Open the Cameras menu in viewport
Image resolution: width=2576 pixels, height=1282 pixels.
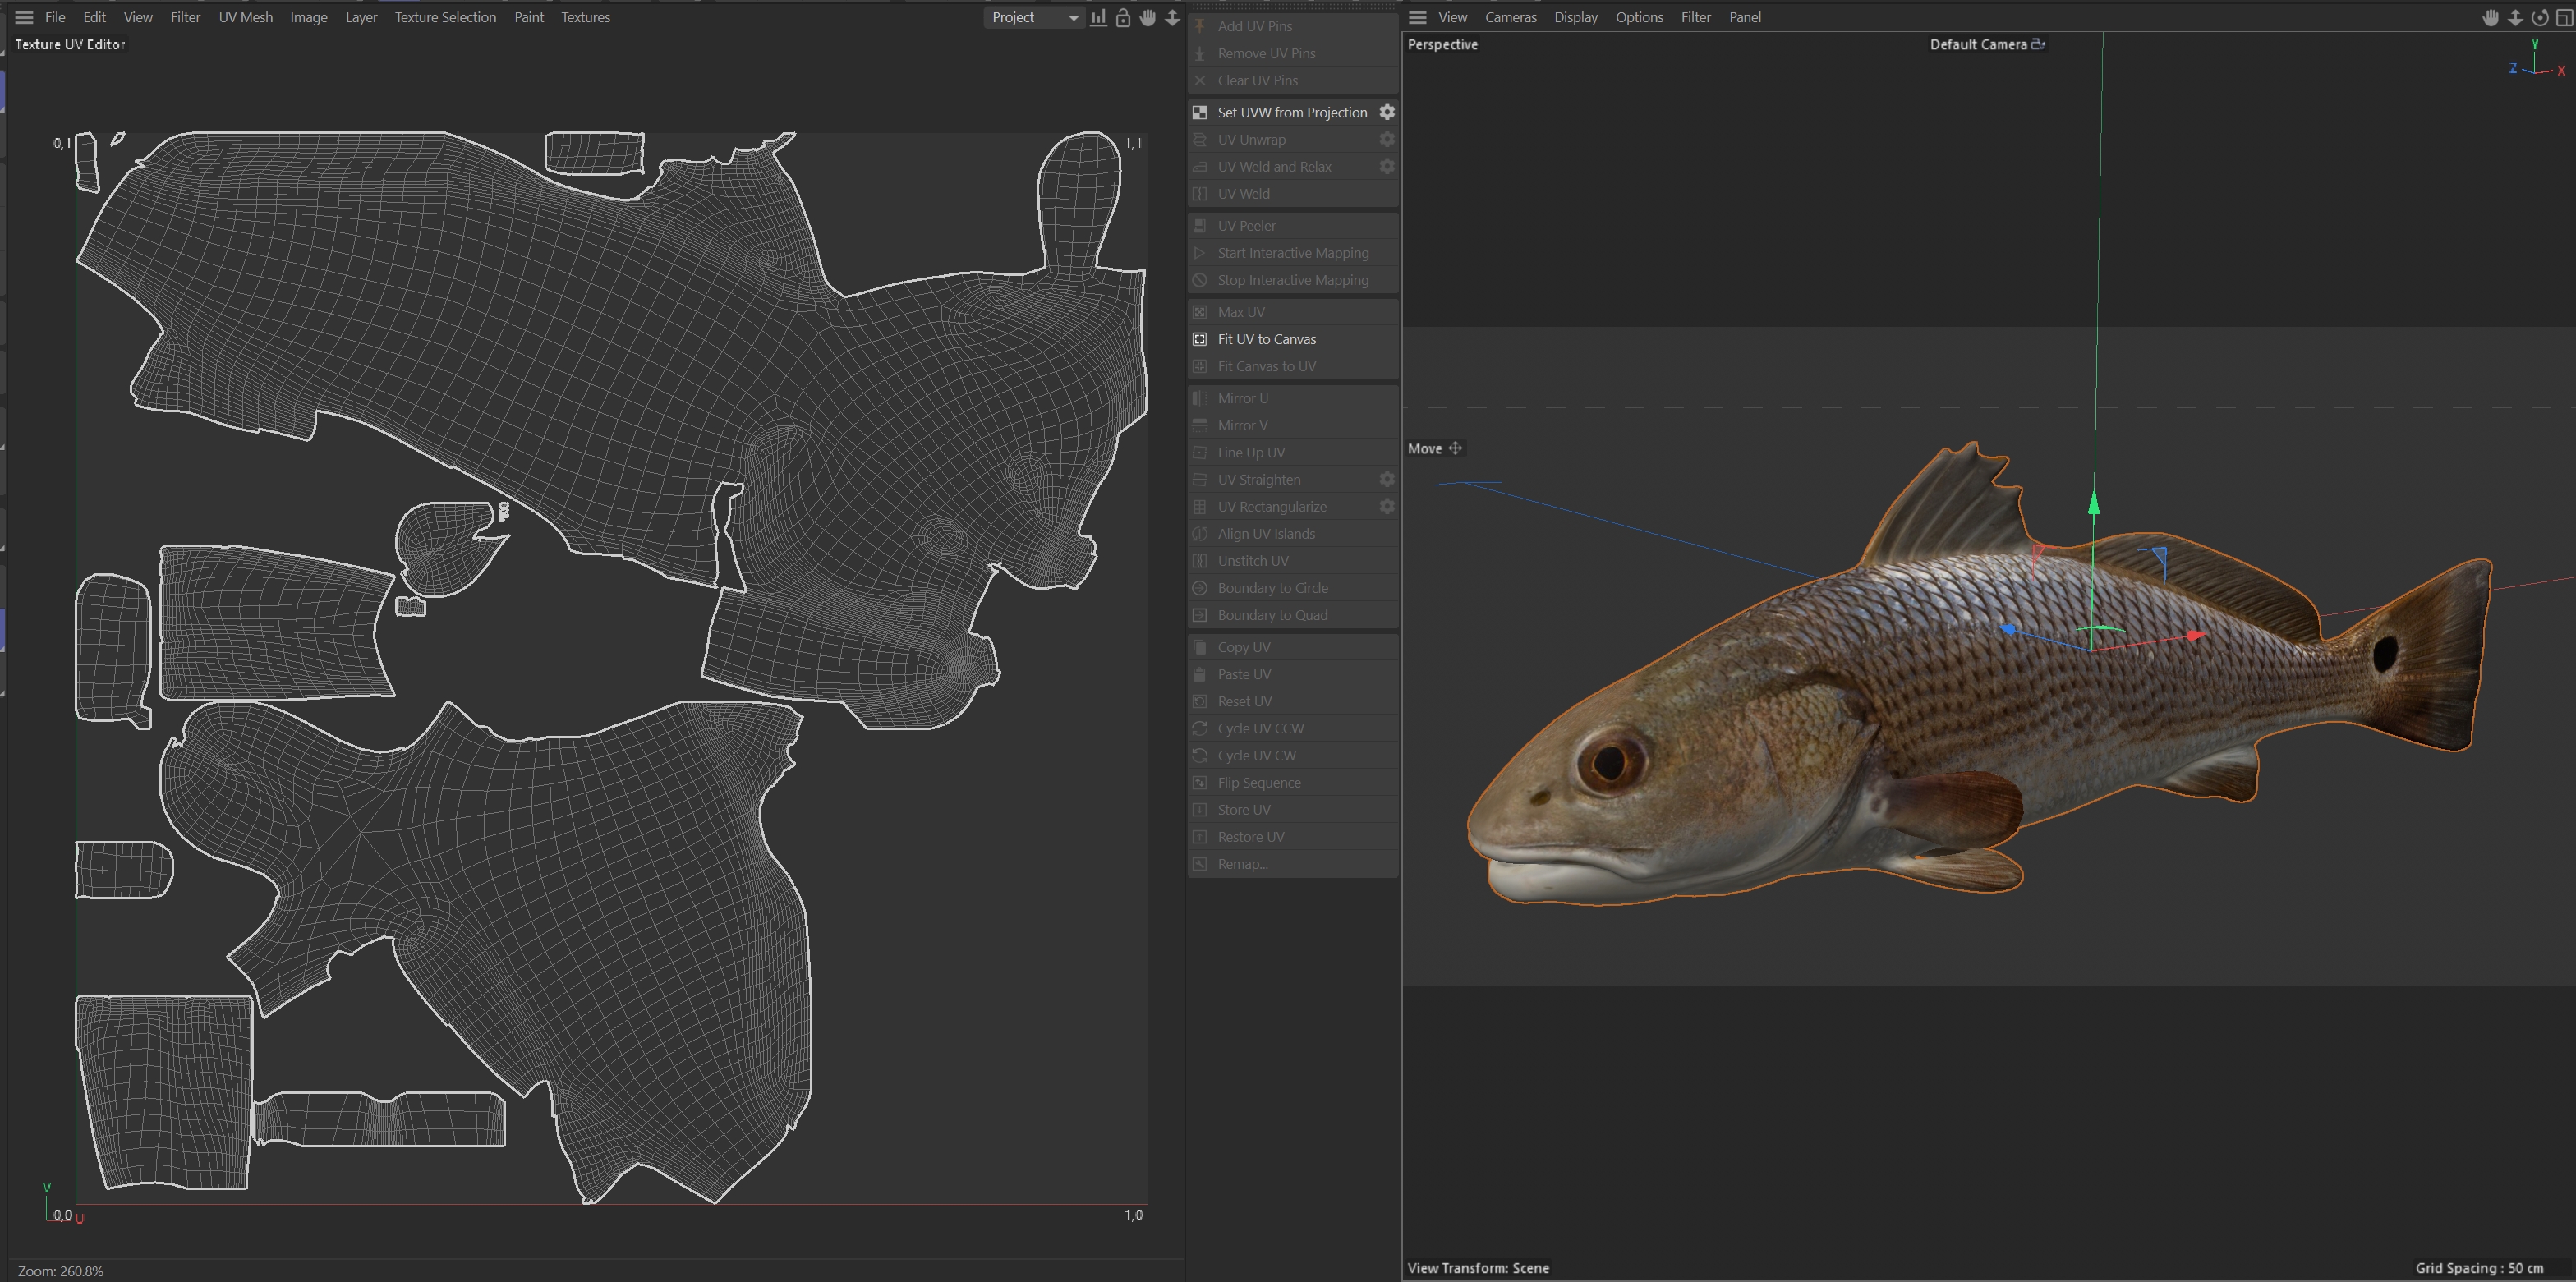[1510, 17]
